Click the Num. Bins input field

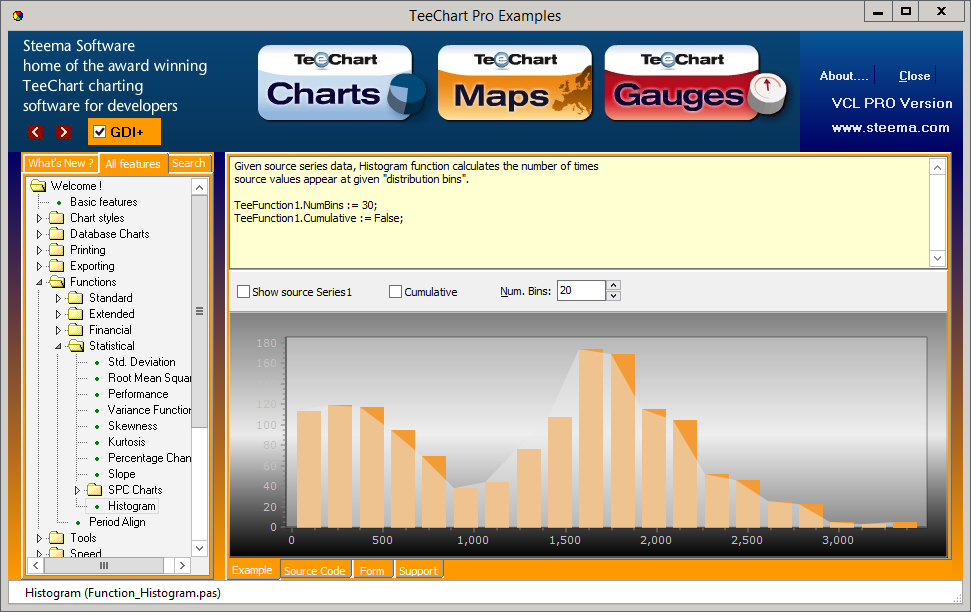(581, 291)
